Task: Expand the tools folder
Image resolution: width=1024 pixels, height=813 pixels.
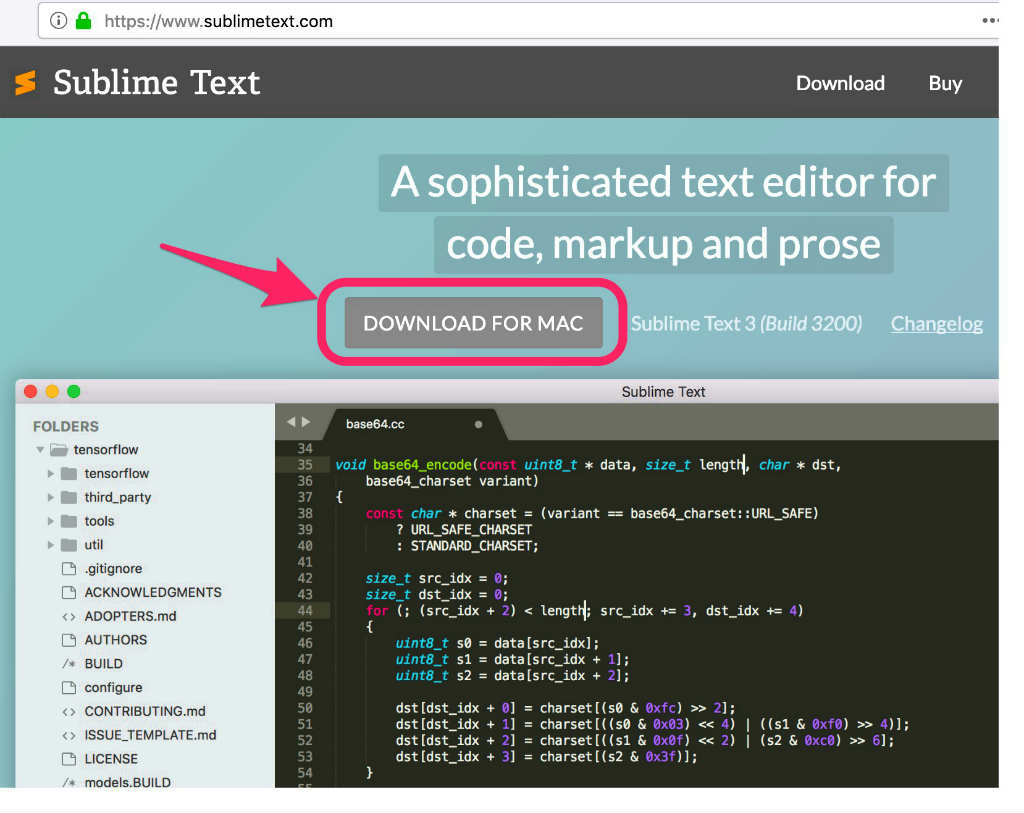Action: [51, 521]
